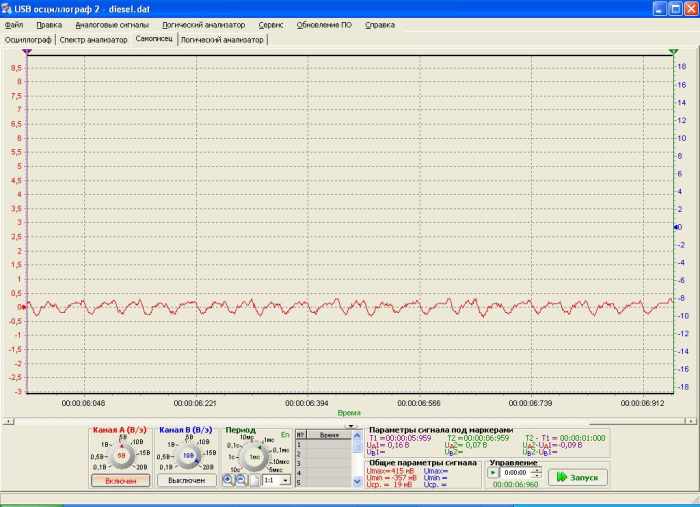This screenshot has height=507, width=700.
Task: Click the red channel A zero-level marker
Action: tap(24, 307)
